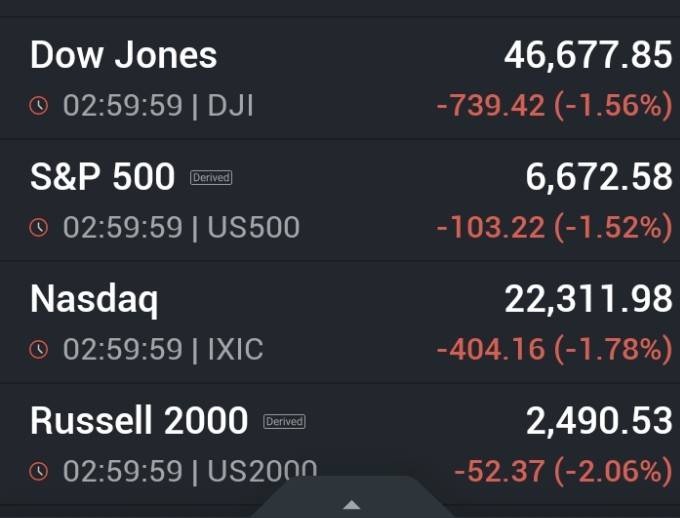Tap the clock icon beside Dow Jones time
The image size is (680, 518).
coord(39,105)
